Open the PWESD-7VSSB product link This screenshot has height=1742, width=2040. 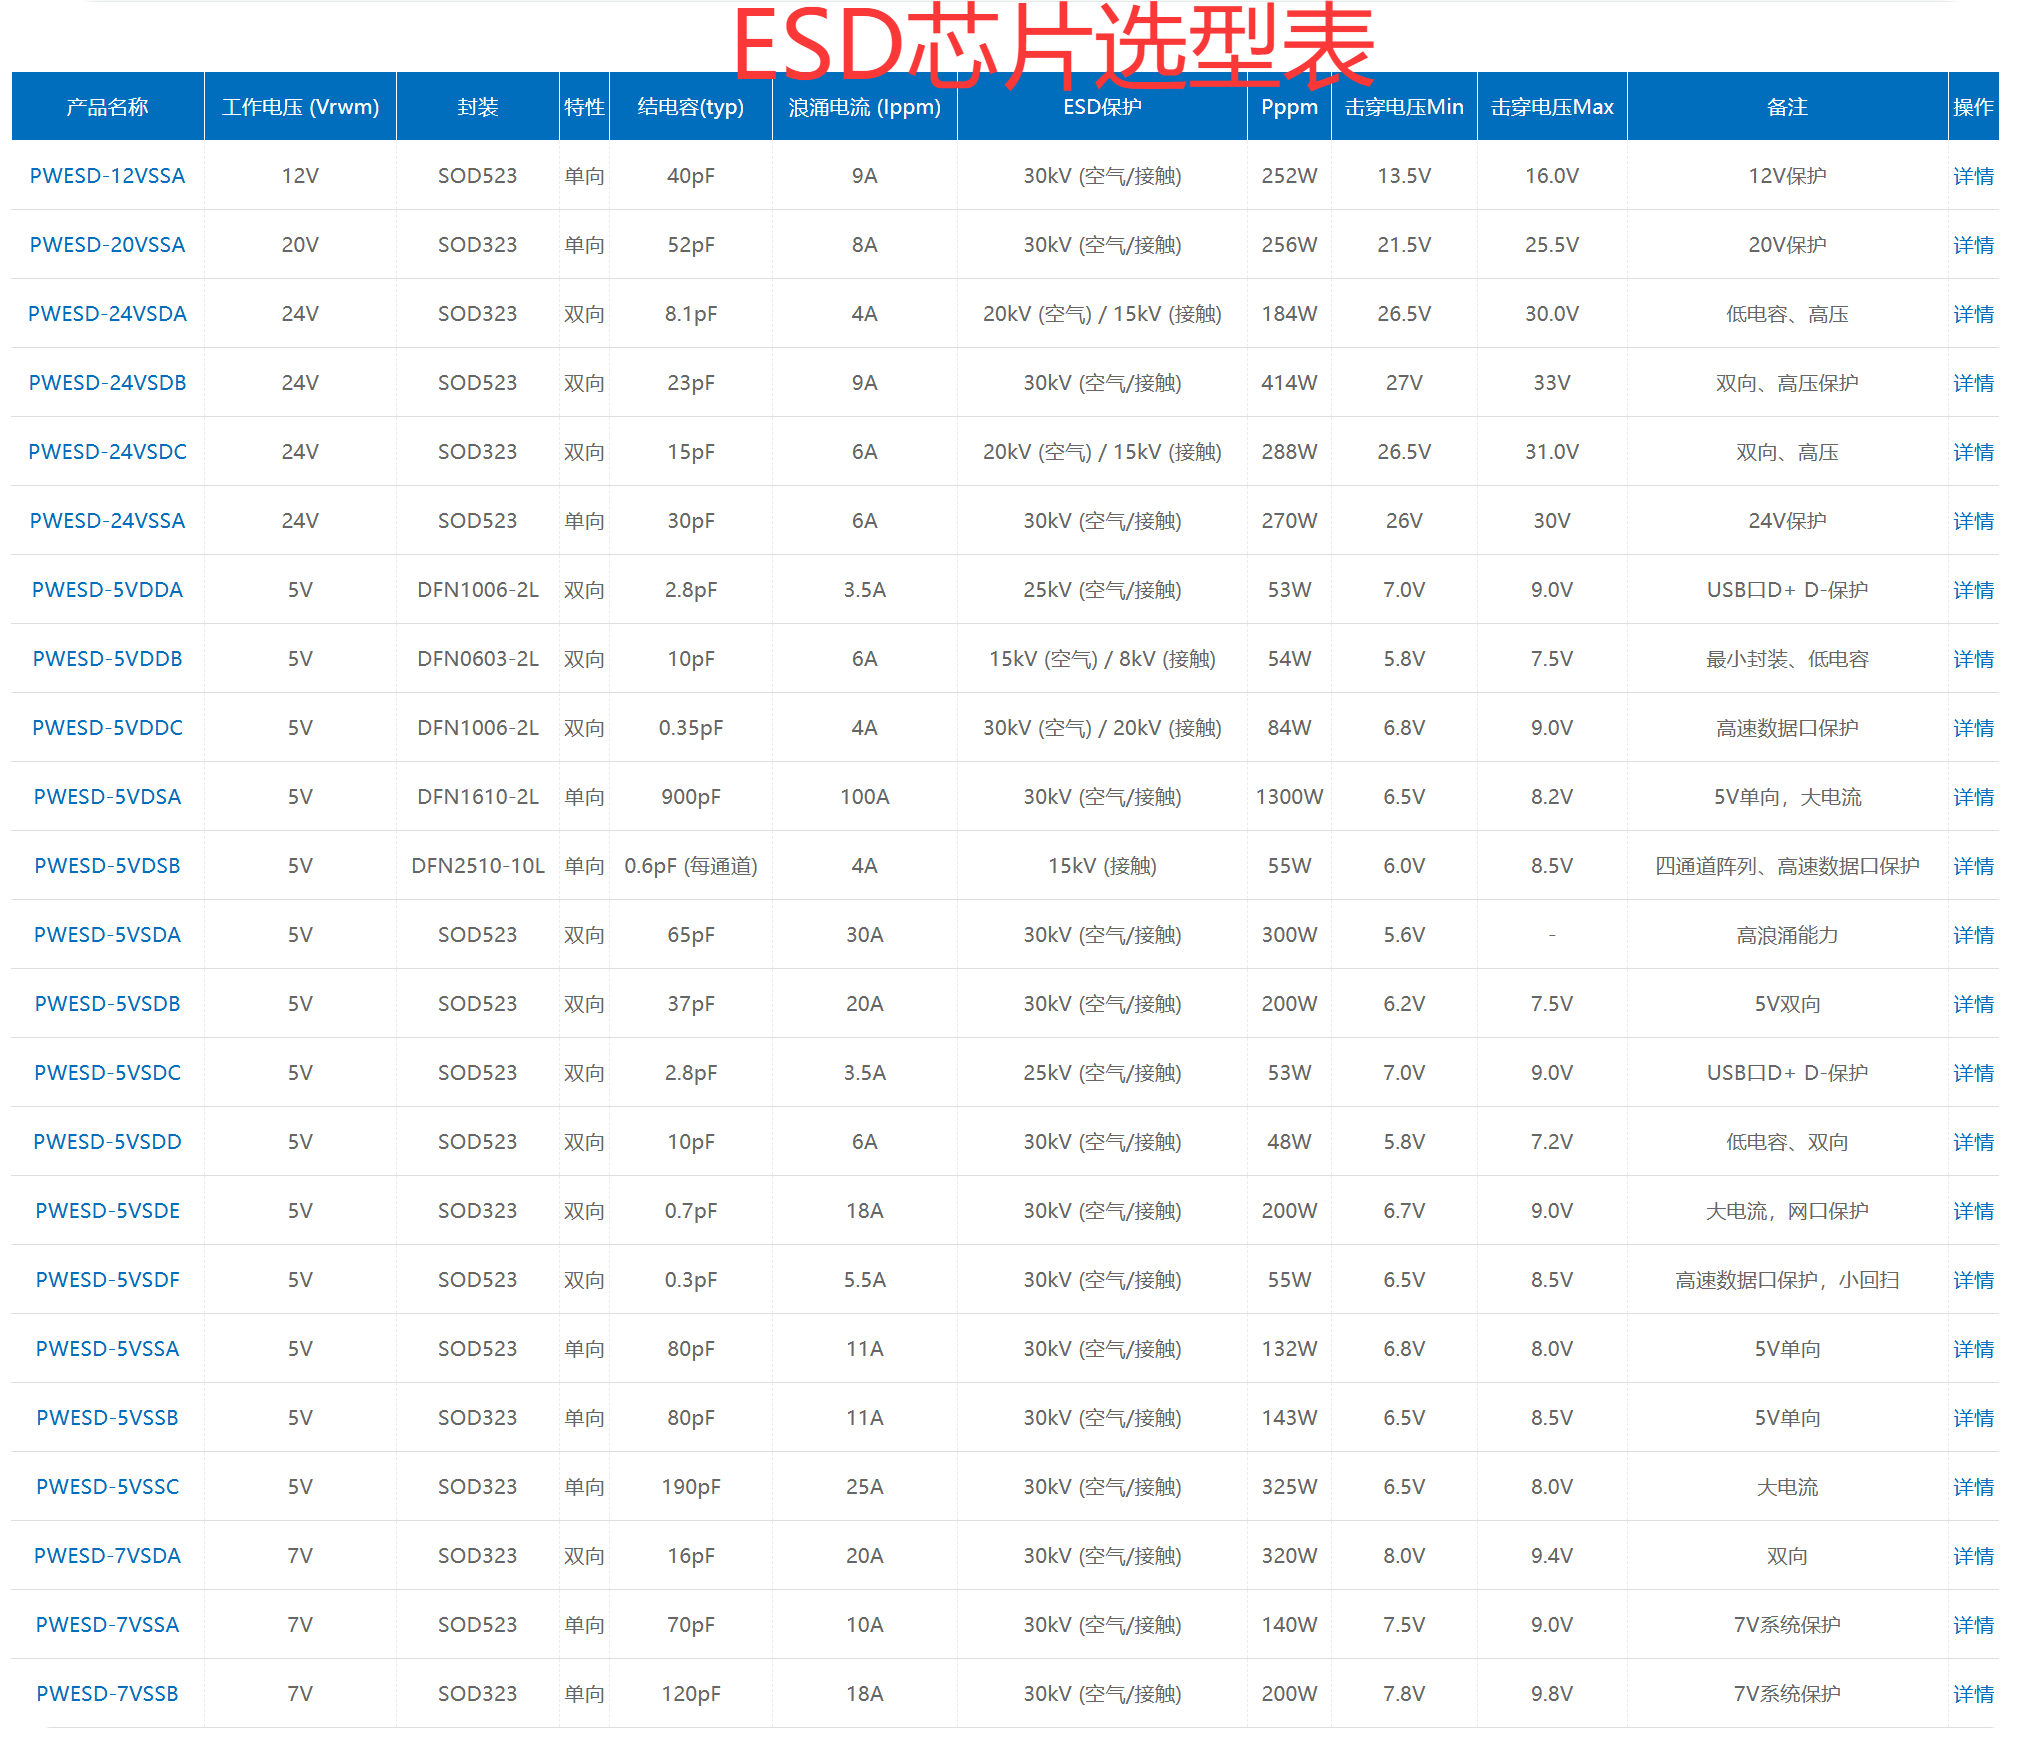[107, 1694]
